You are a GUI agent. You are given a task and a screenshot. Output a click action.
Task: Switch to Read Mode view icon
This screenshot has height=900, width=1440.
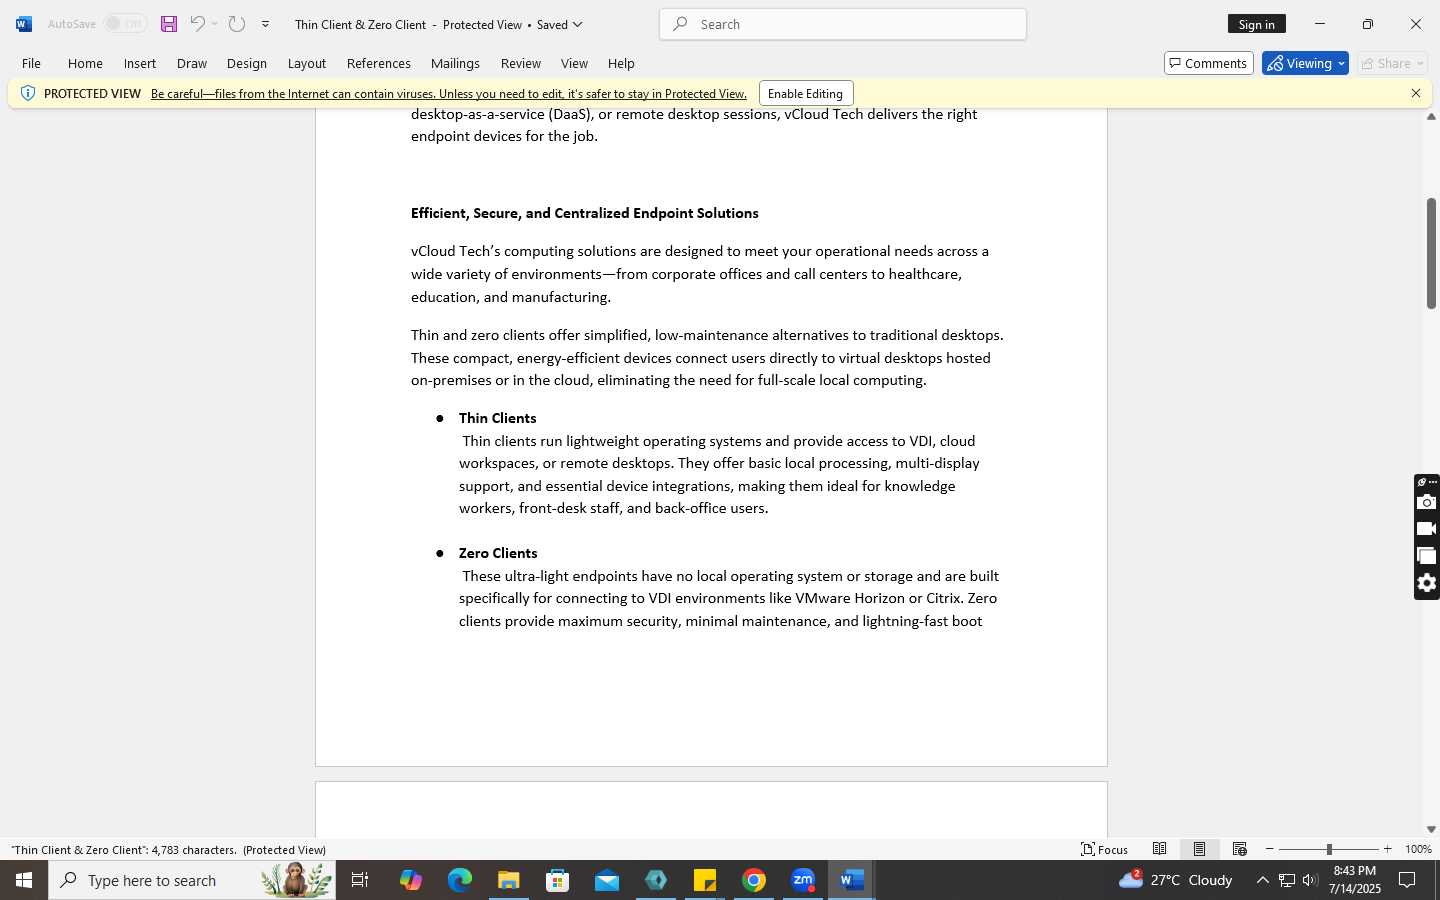1159,849
